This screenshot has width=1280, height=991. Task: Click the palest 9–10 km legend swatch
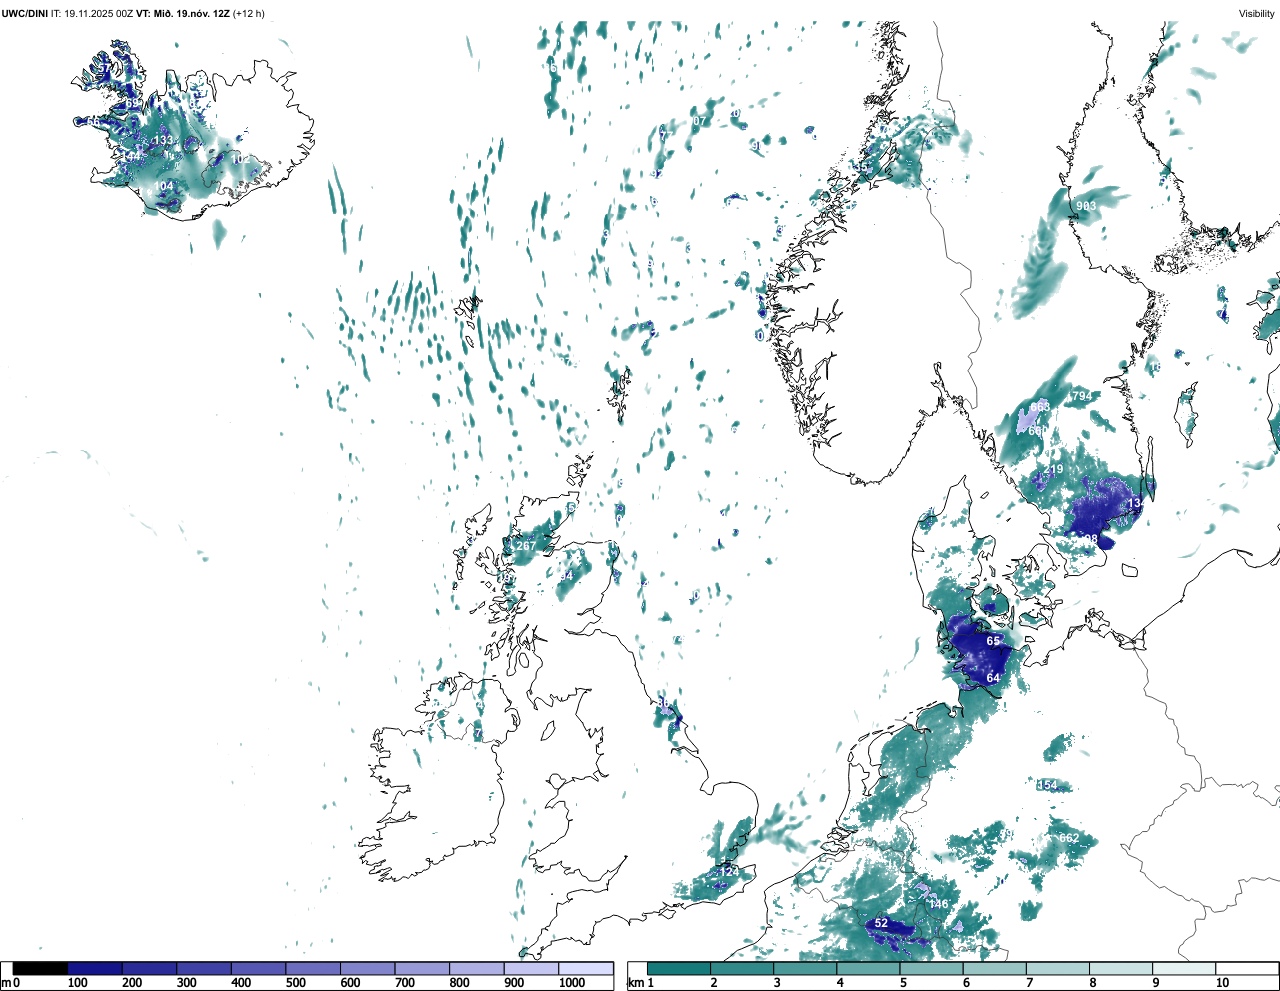tap(1184, 969)
